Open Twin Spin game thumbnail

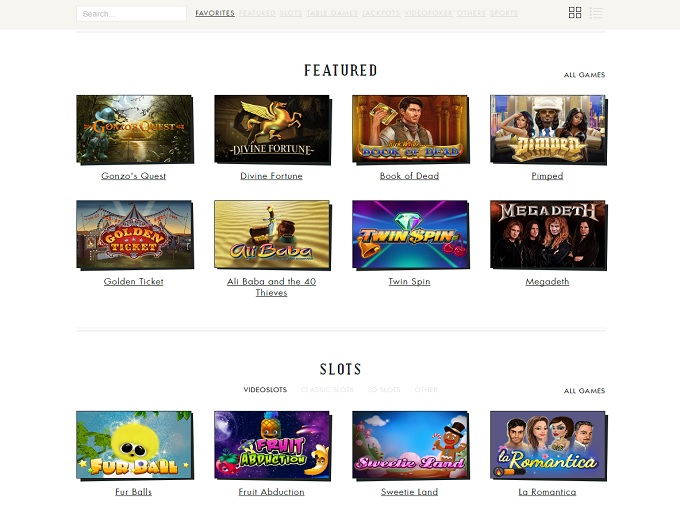pyautogui.click(x=410, y=234)
